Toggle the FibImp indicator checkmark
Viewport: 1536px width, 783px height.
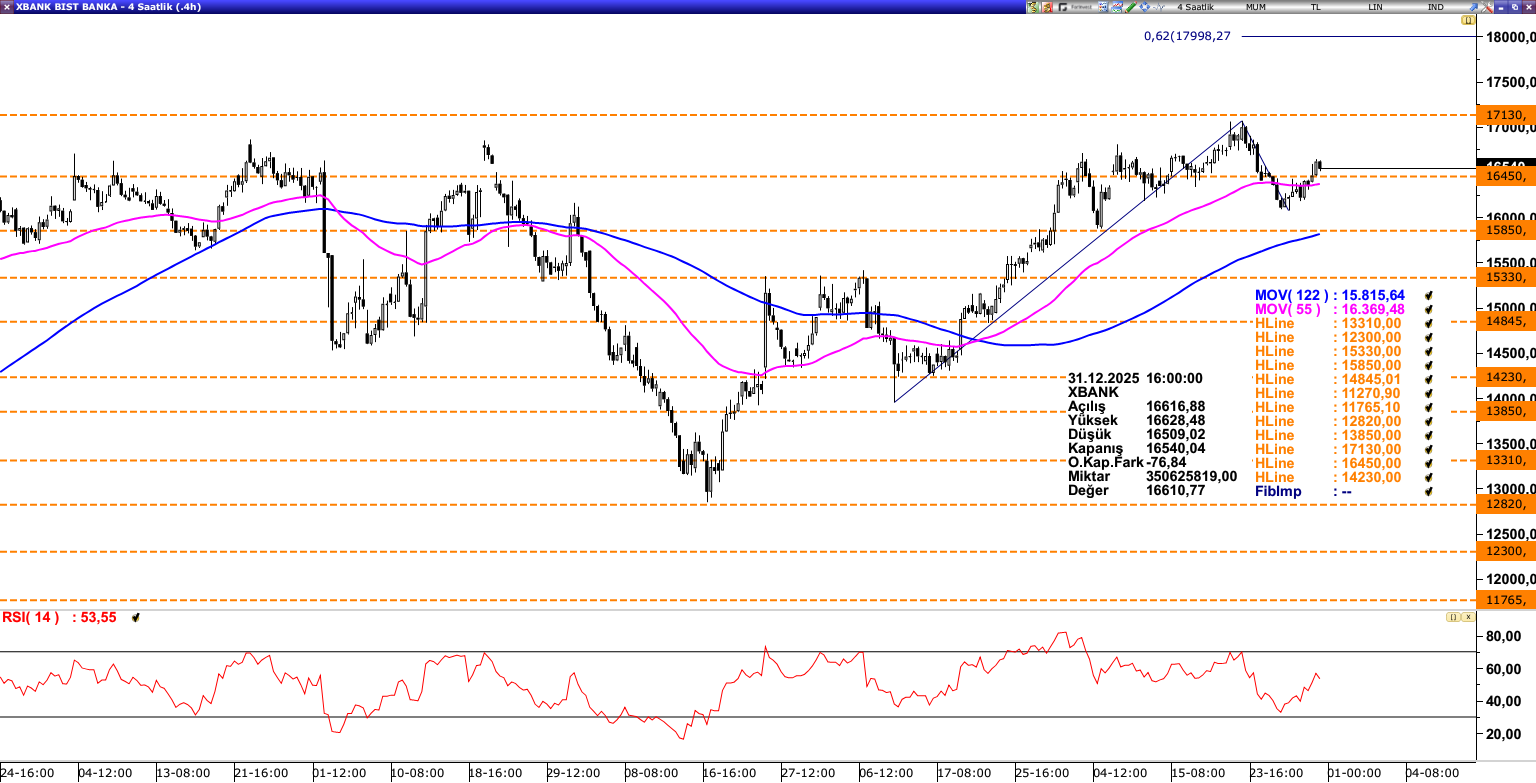[1429, 491]
